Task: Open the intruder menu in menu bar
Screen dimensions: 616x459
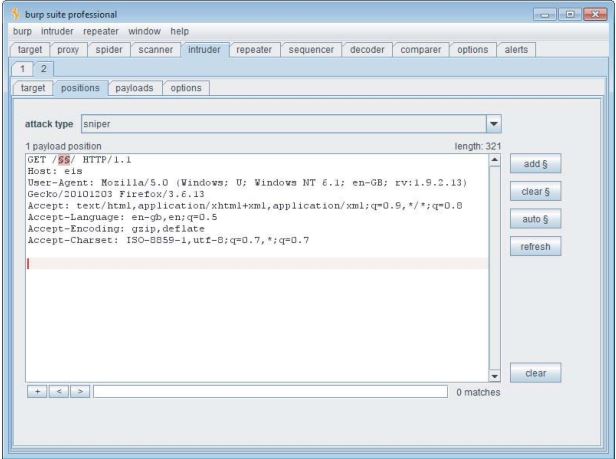Action: pyautogui.click(x=57, y=31)
